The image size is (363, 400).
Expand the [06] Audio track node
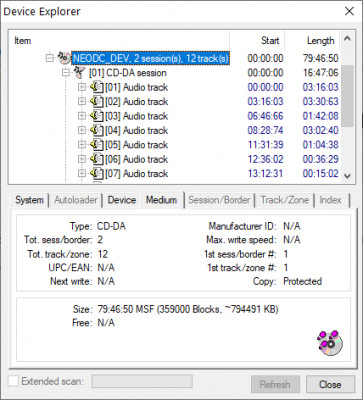pyautogui.click(x=82, y=159)
